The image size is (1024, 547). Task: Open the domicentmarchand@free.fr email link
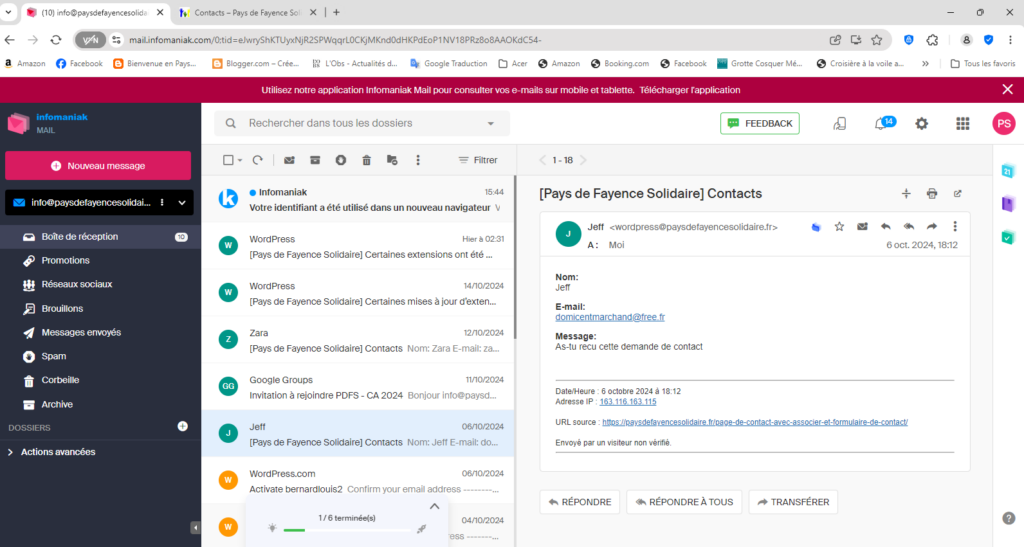click(x=610, y=317)
